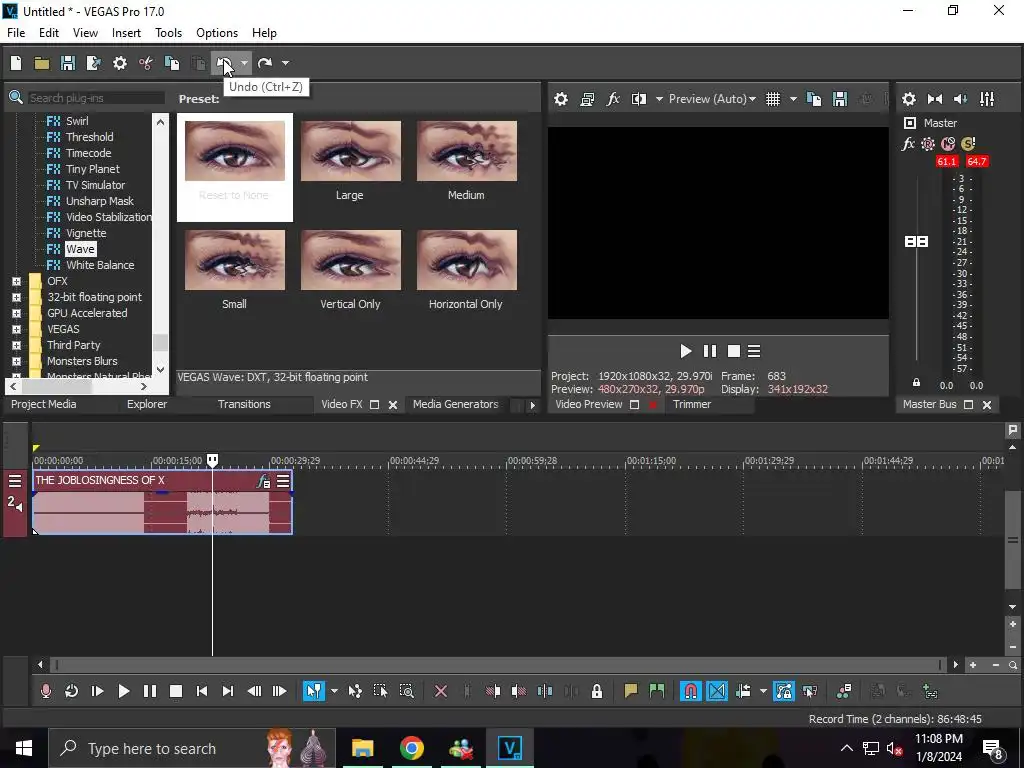Click event FX icon on timeline clip
Screen dimensions: 1024x768
click(263, 481)
